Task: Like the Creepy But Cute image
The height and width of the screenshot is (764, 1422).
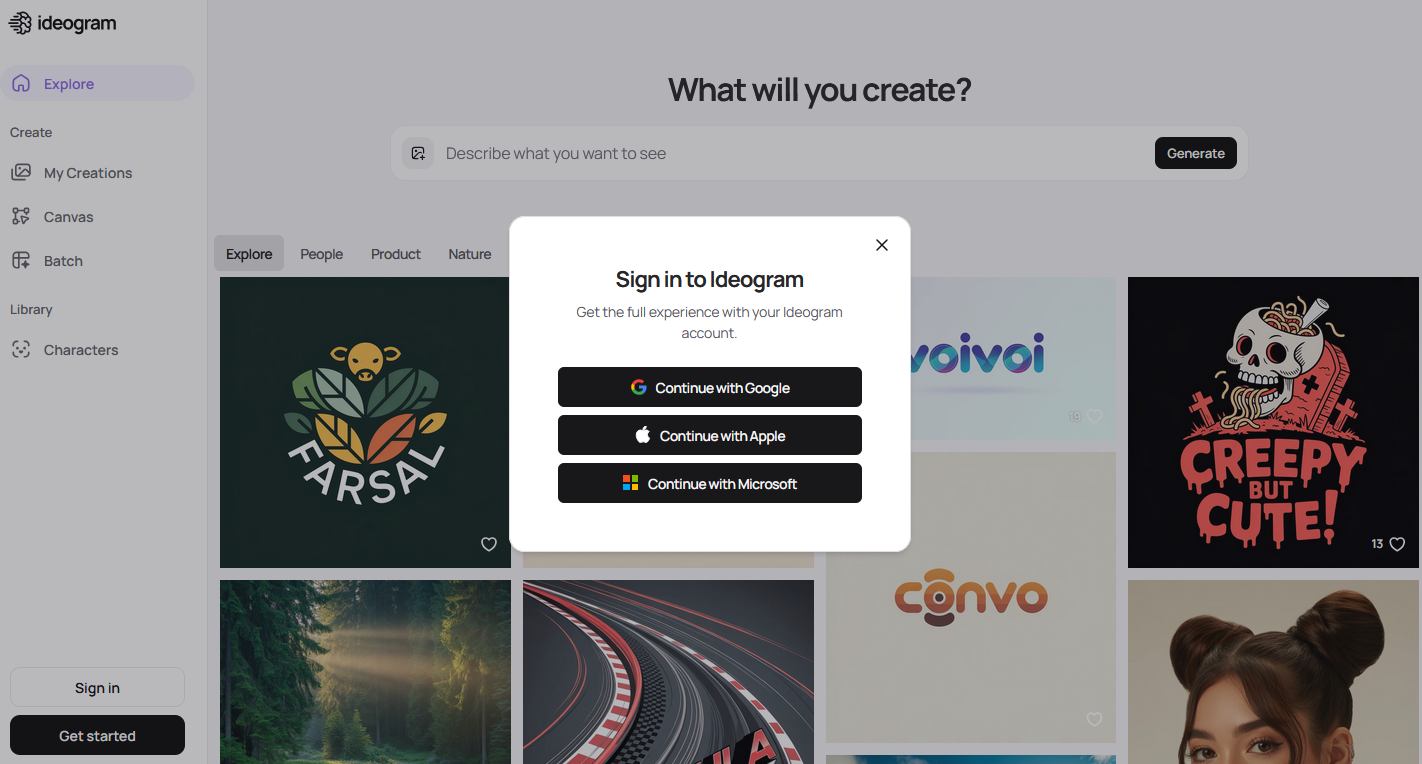Action: pyautogui.click(x=1397, y=544)
